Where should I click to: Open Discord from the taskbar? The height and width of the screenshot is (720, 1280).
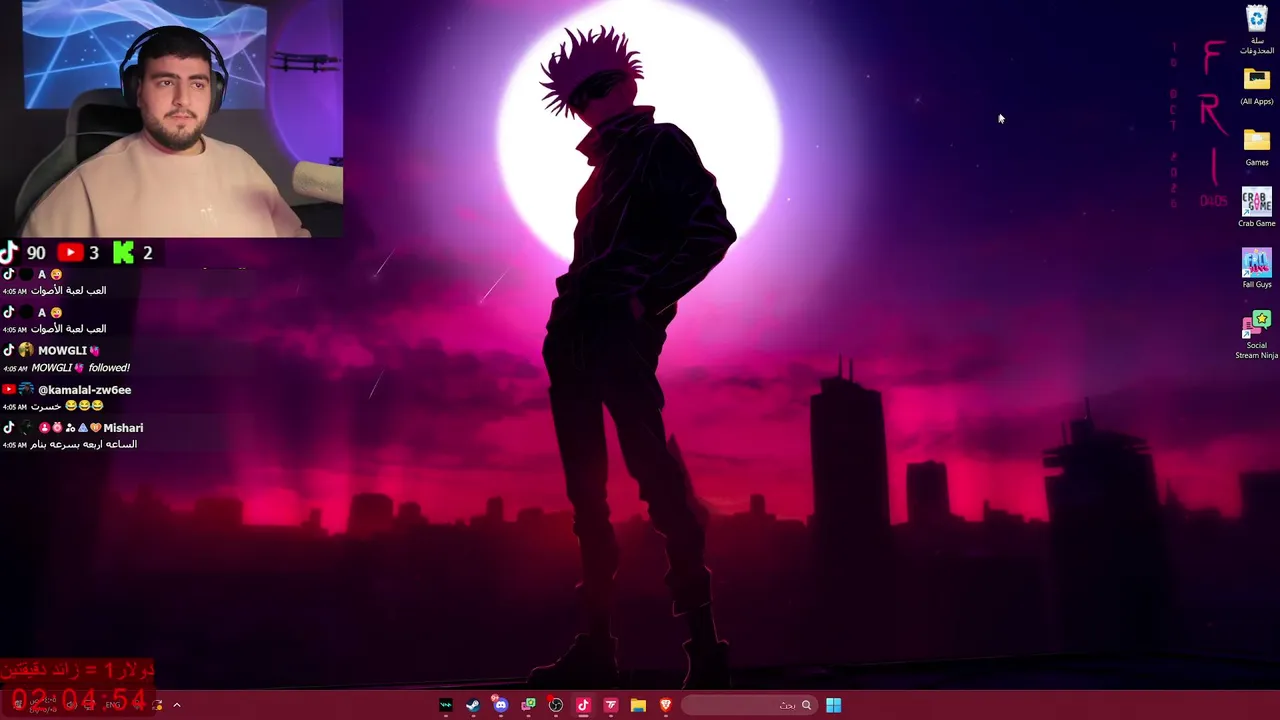501,705
